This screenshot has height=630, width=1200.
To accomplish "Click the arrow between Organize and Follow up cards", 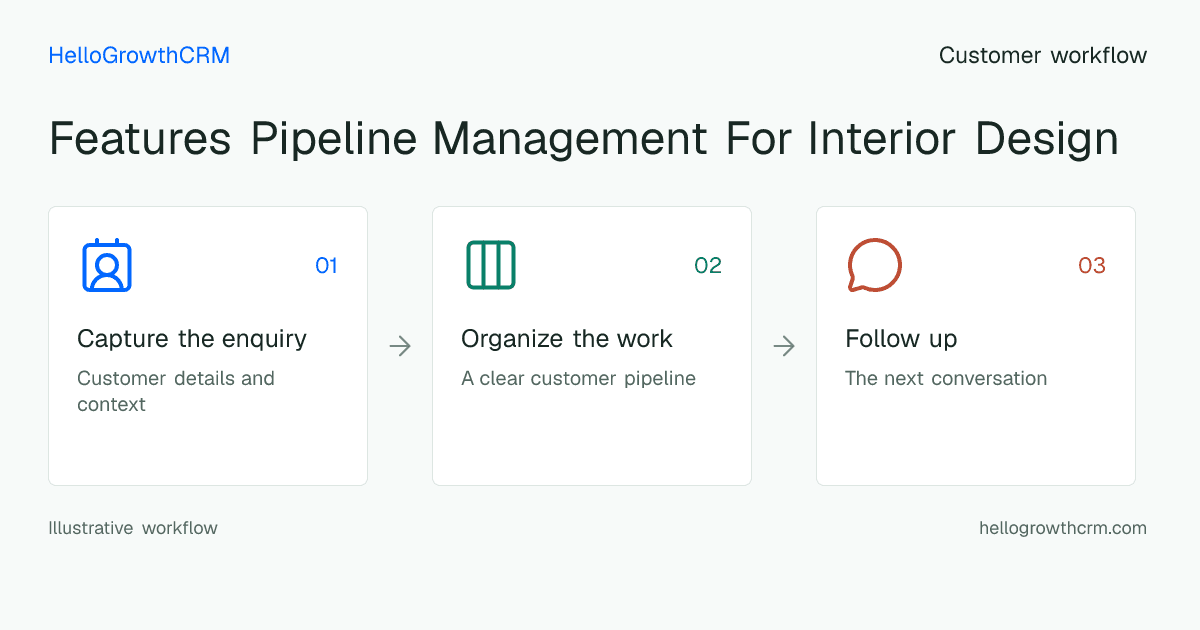I will pos(784,346).
